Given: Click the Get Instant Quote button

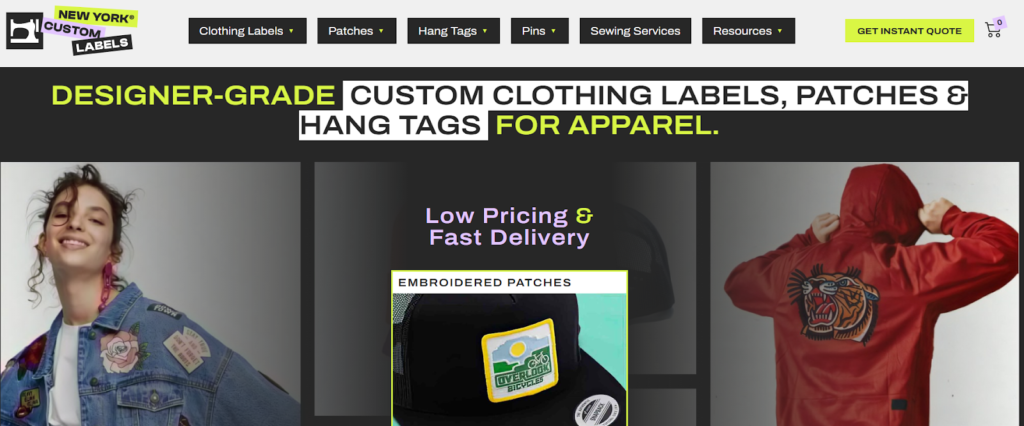Looking at the screenshot, I should pyautogui.click(x=909, y=31).
